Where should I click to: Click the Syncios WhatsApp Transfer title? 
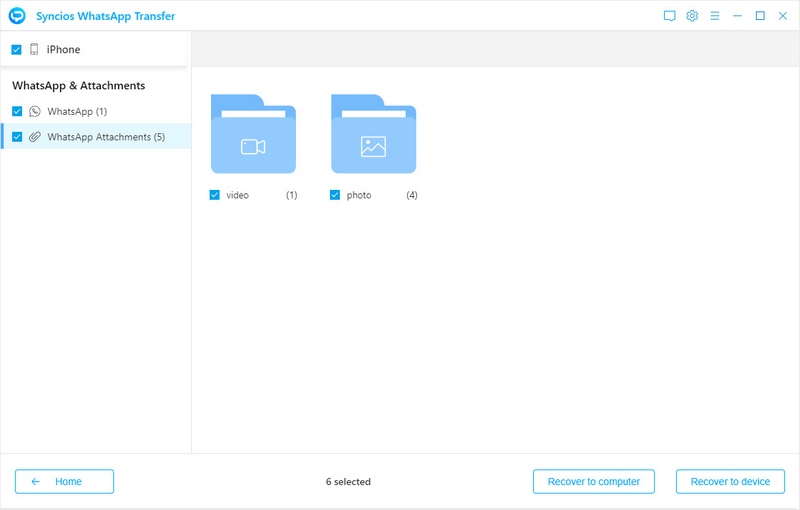coord(106,16)
